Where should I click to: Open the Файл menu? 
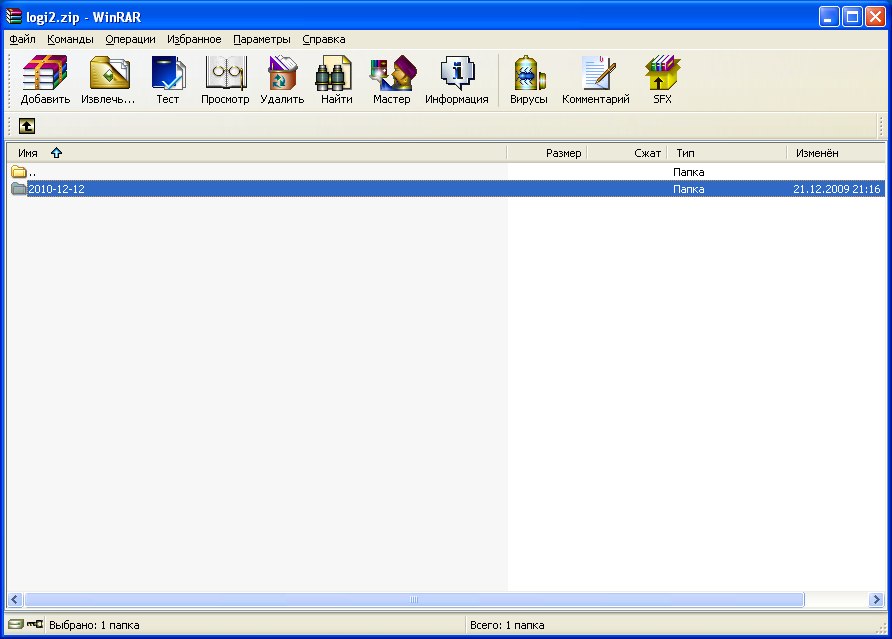tap(22, 39)
